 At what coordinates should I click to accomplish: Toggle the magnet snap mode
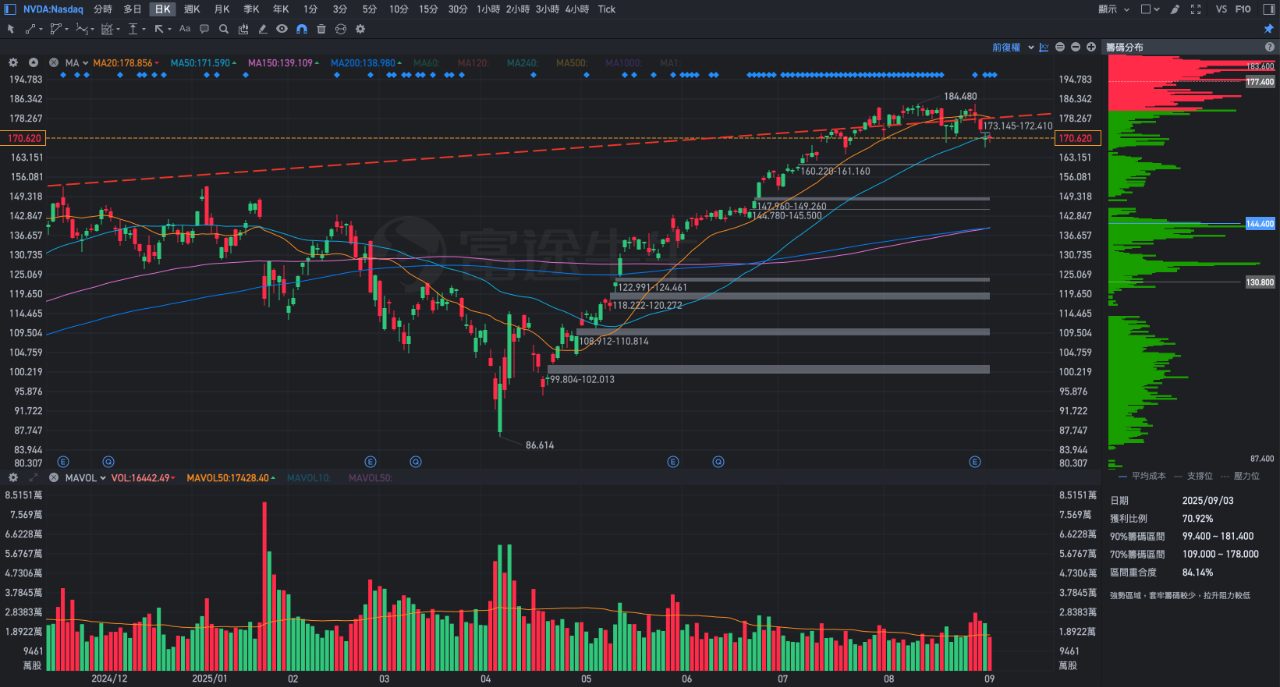(x=301, y=29)
